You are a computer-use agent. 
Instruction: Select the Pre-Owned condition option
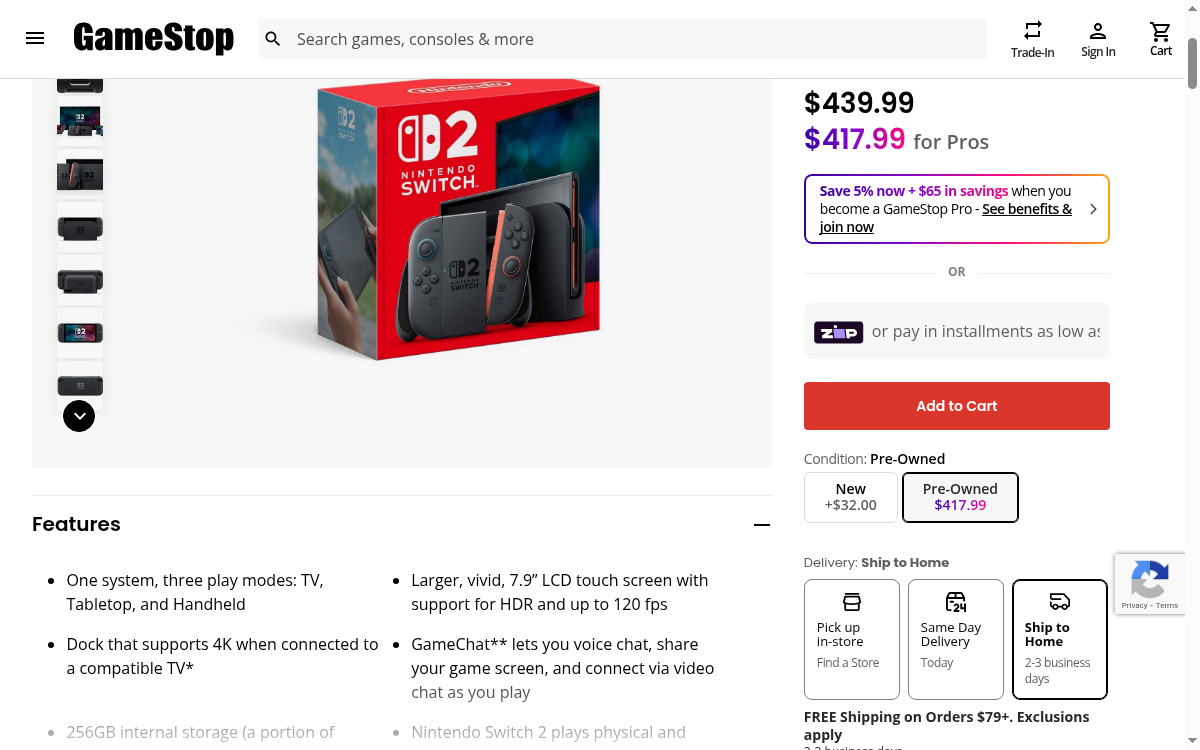click(x=960, y=497)
